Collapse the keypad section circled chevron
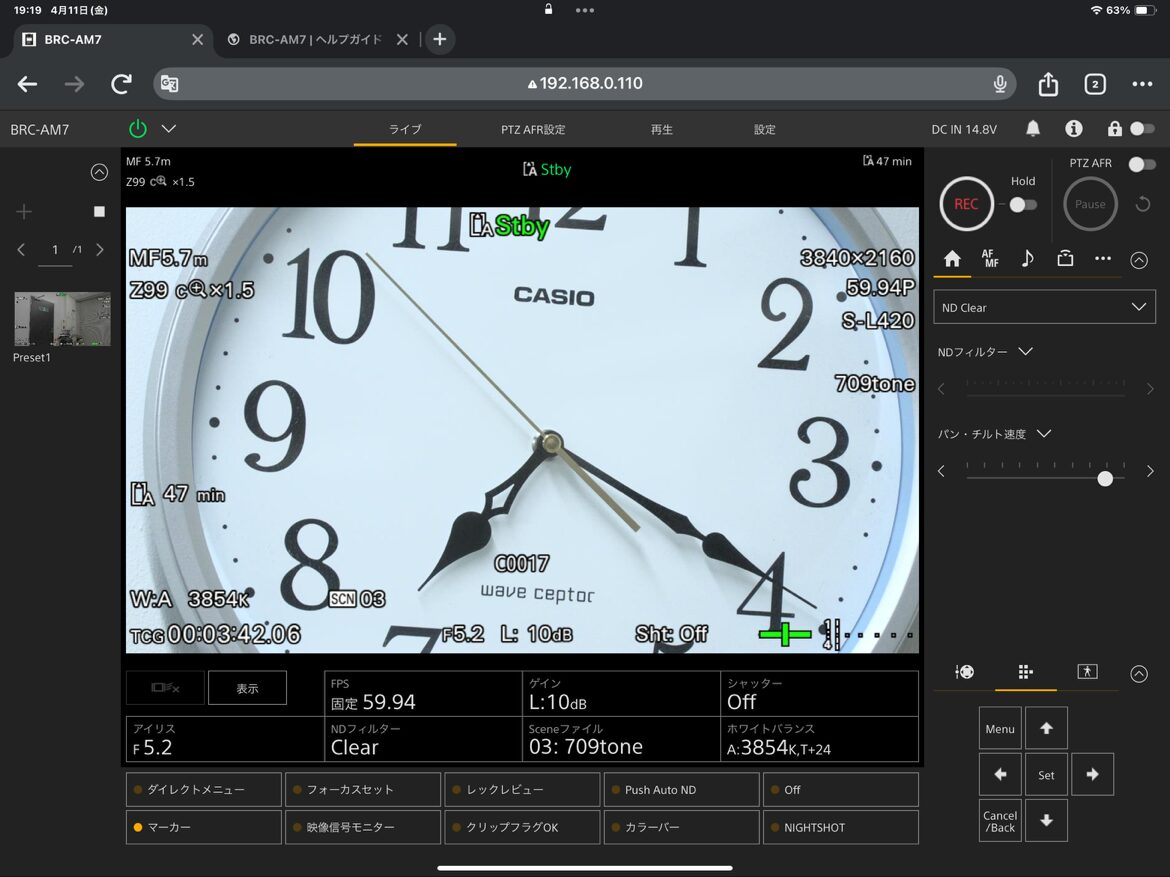 point(1139,673)
